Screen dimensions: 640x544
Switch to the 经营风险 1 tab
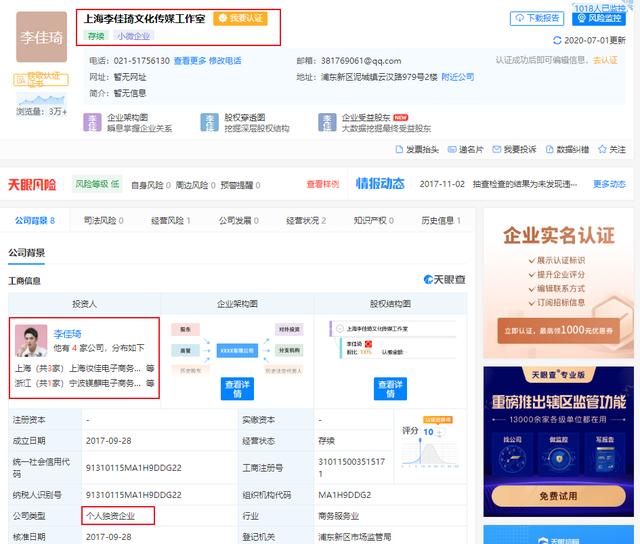pos(171,221)
